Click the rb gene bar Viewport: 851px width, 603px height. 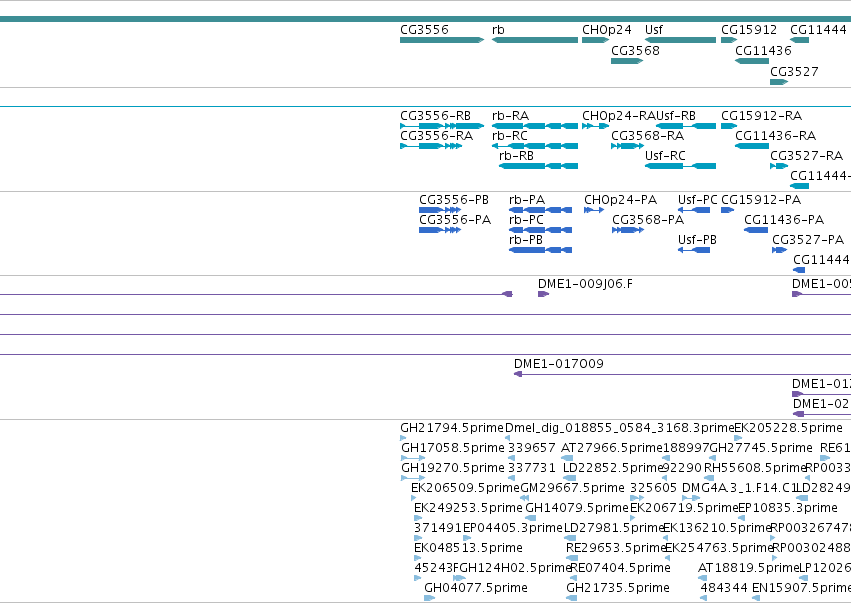point(535,40)
